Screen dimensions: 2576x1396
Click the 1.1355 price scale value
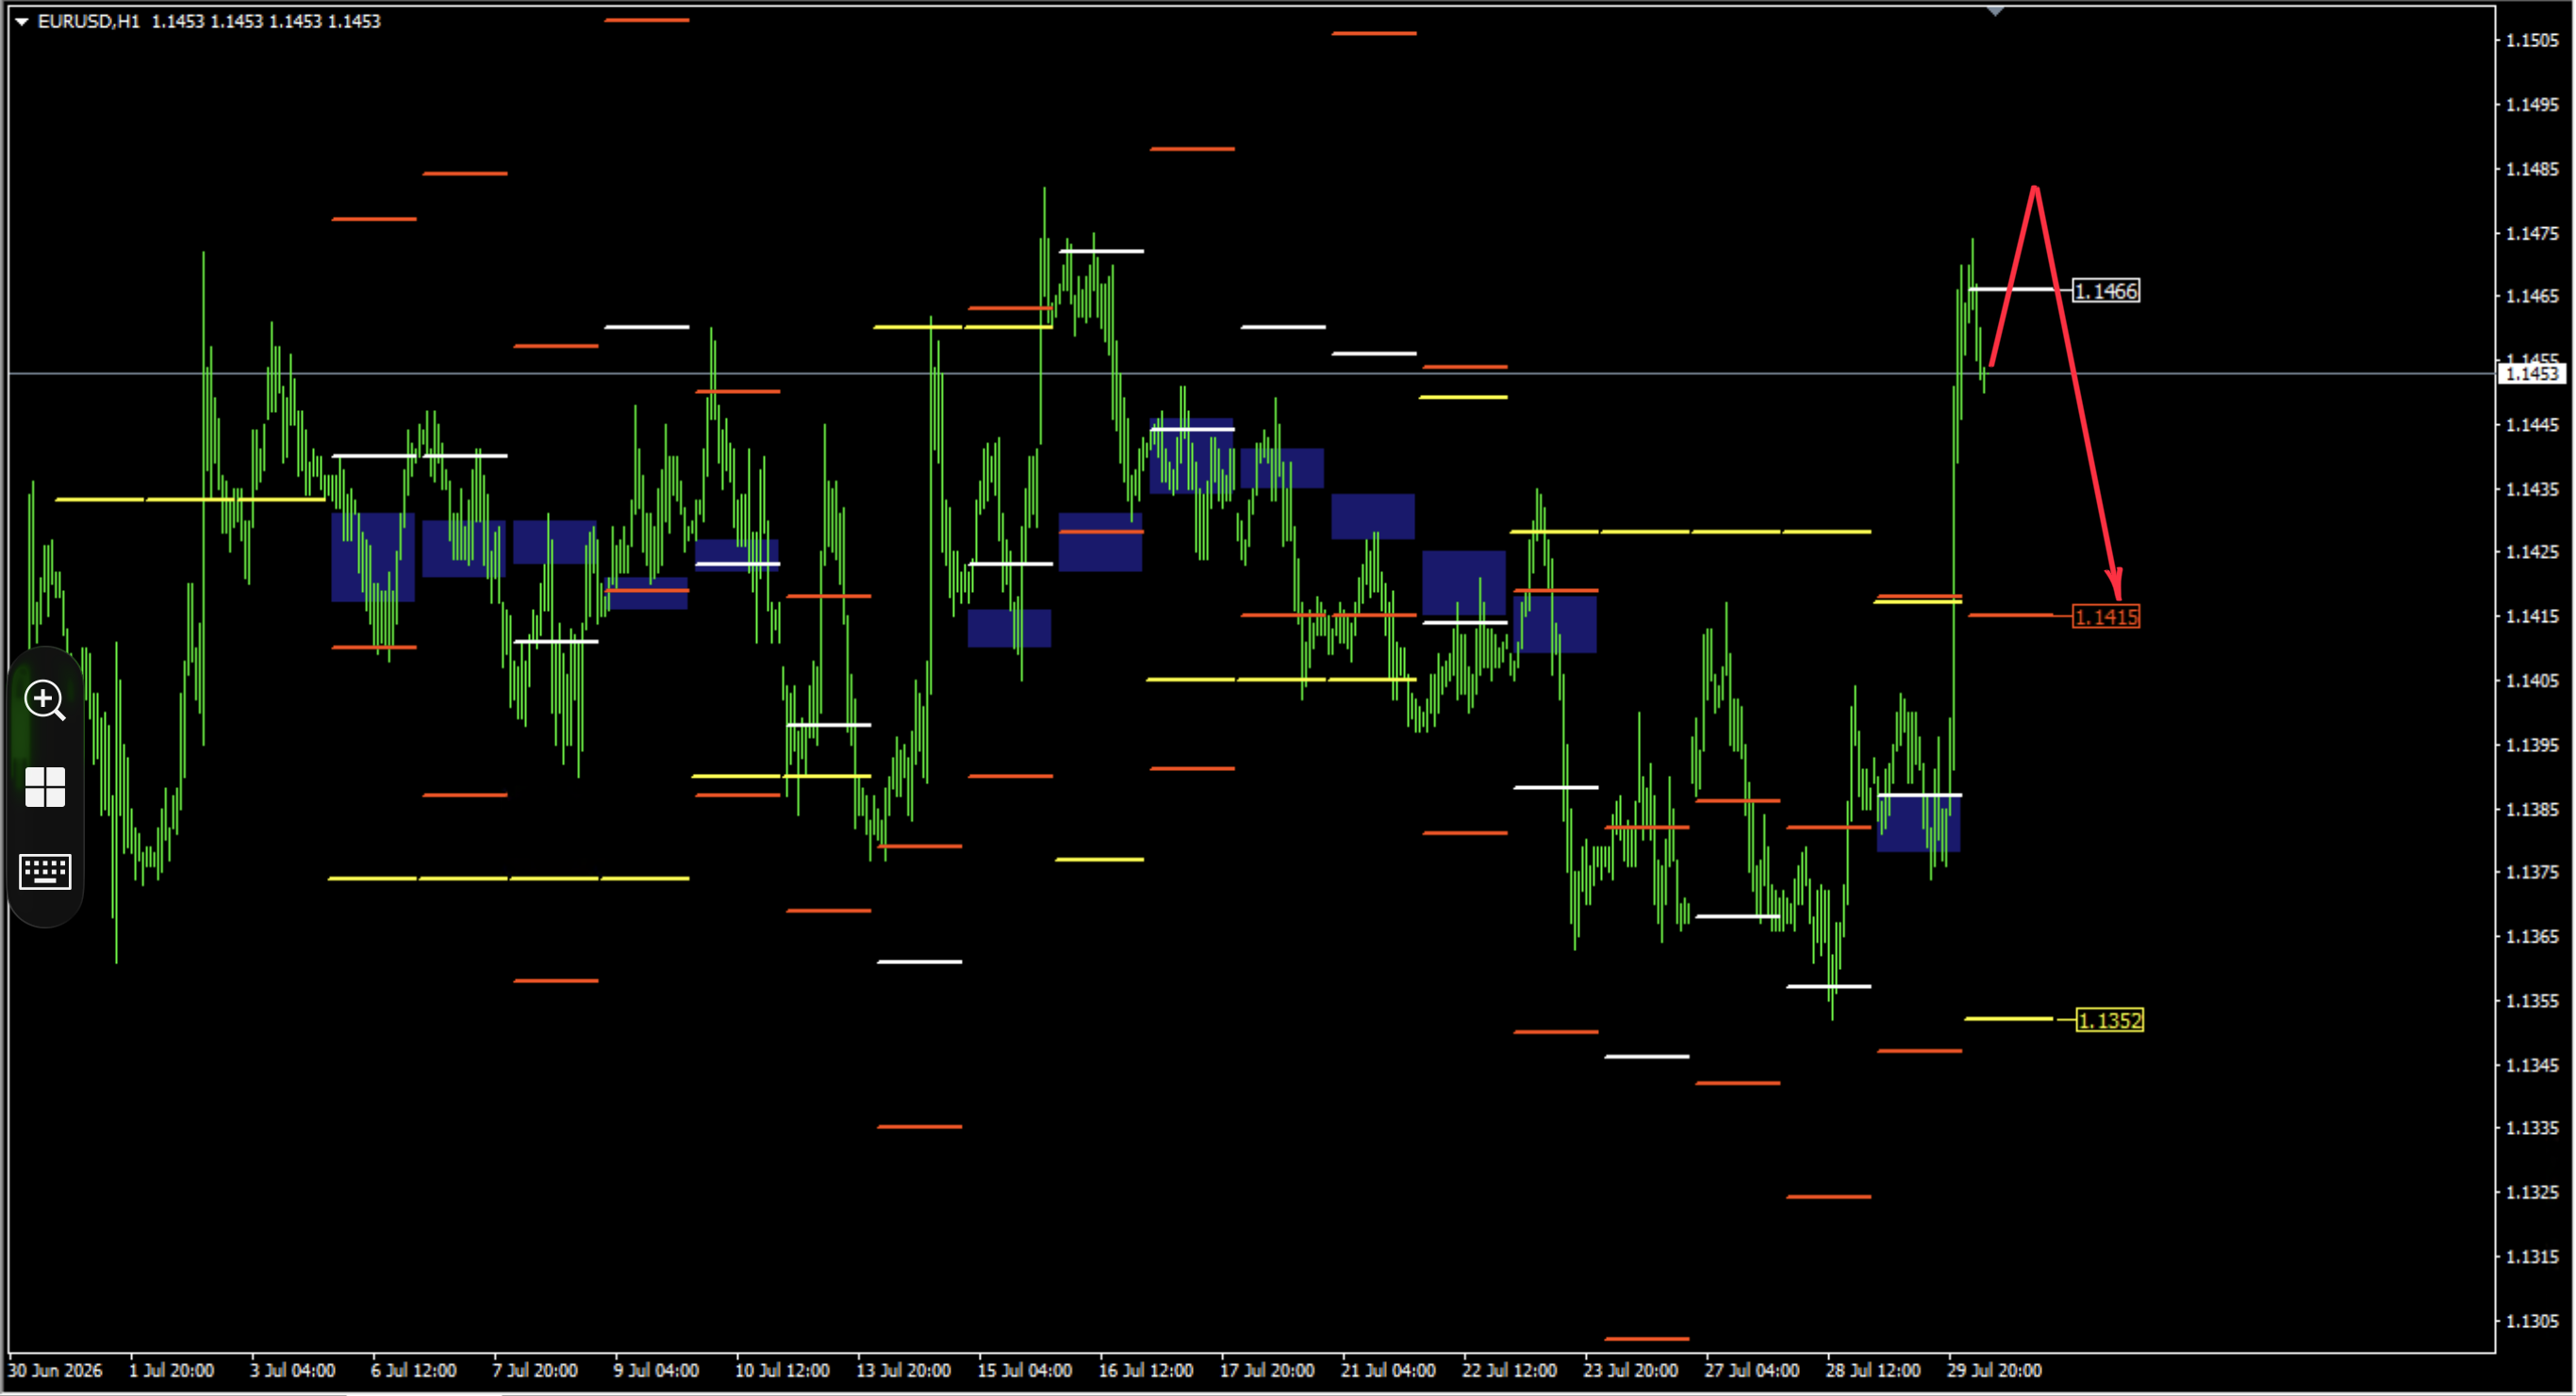[x=2532, y=1001]
